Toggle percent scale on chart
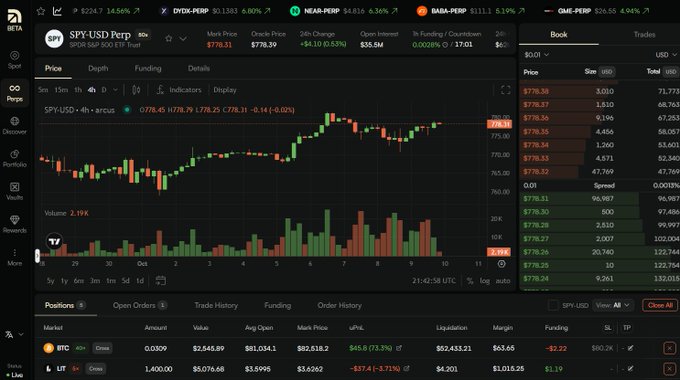This screenshot has width=680, height=380. click(x=470, y=281)
